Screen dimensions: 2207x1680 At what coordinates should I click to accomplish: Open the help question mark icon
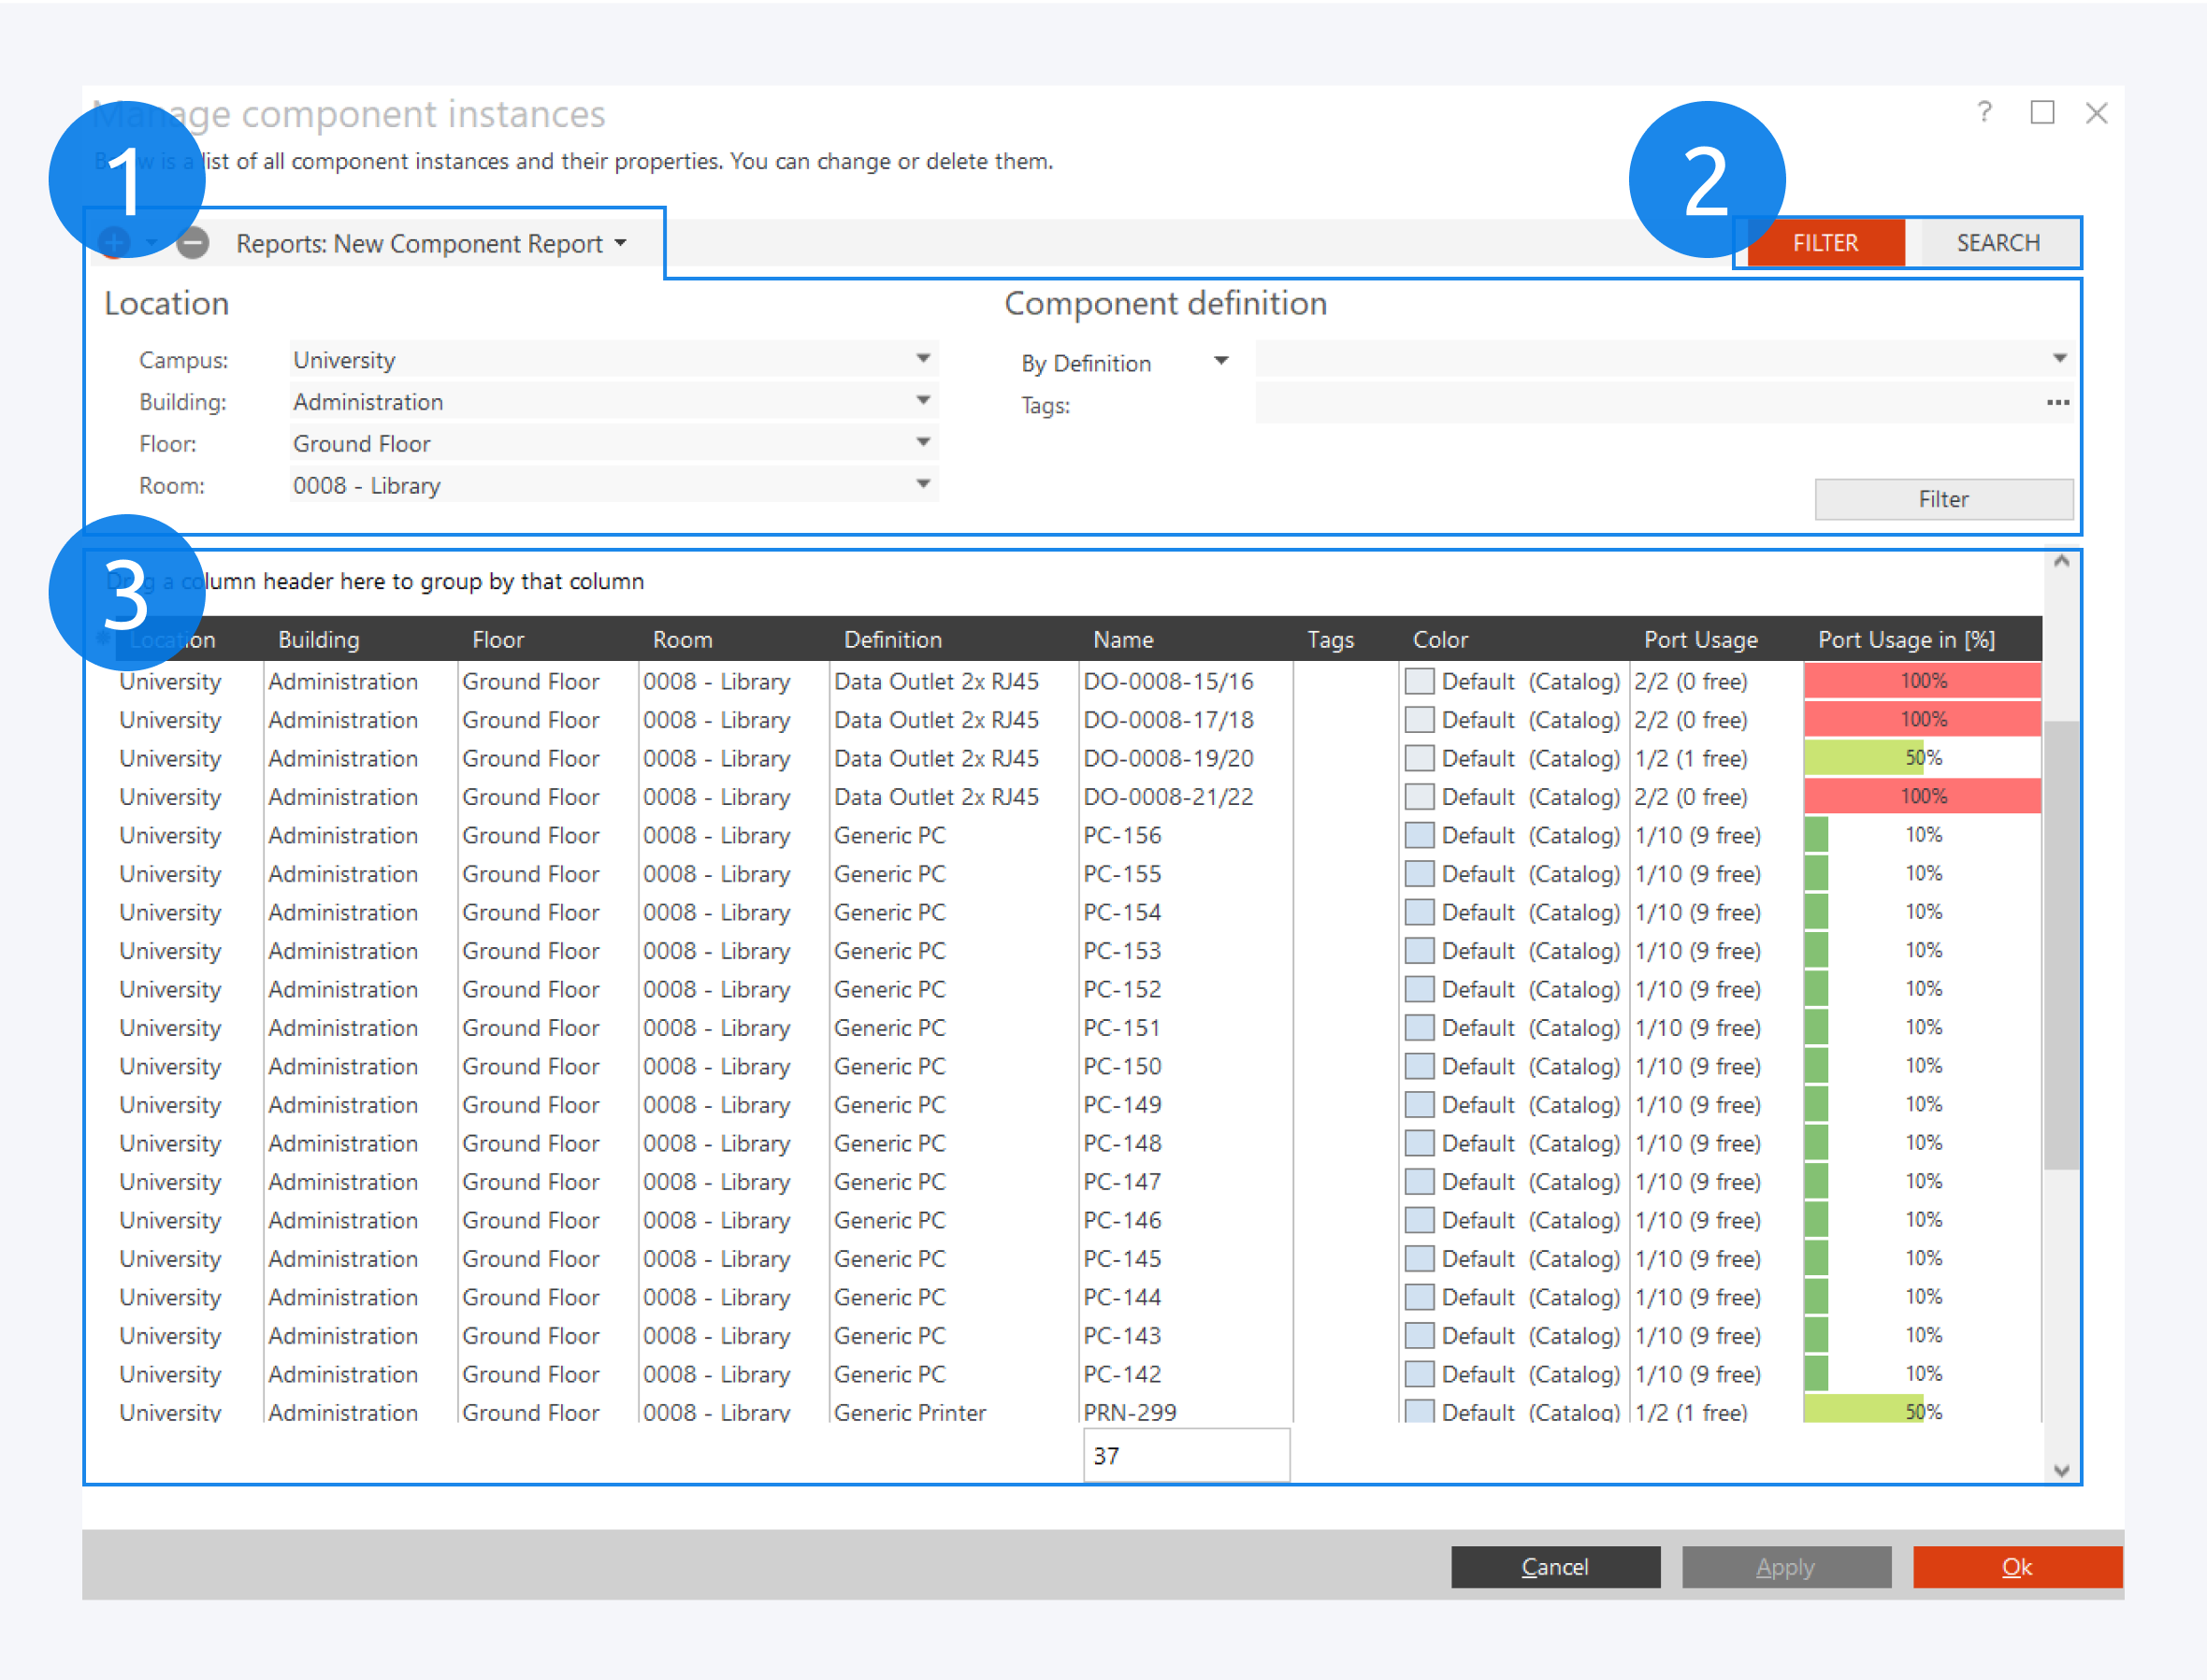(x=1984, y=112)
